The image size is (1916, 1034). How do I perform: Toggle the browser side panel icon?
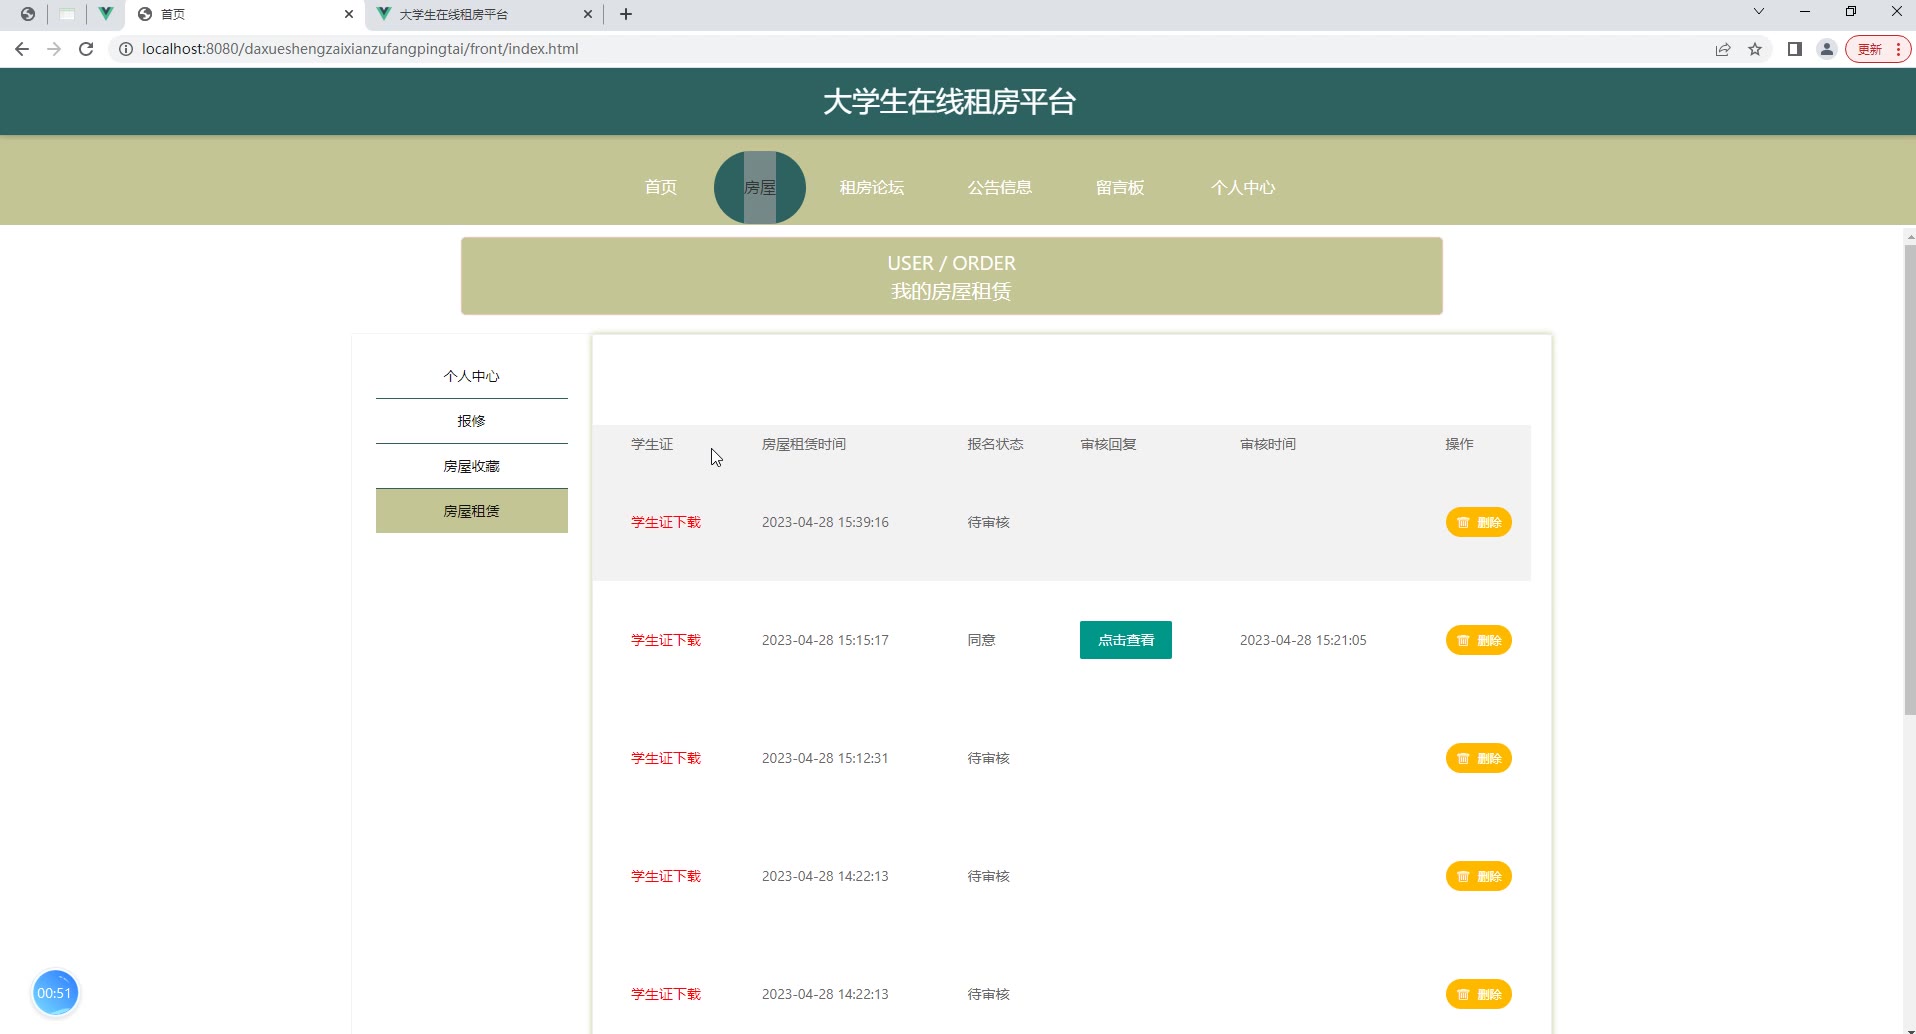pos(1794,49)
